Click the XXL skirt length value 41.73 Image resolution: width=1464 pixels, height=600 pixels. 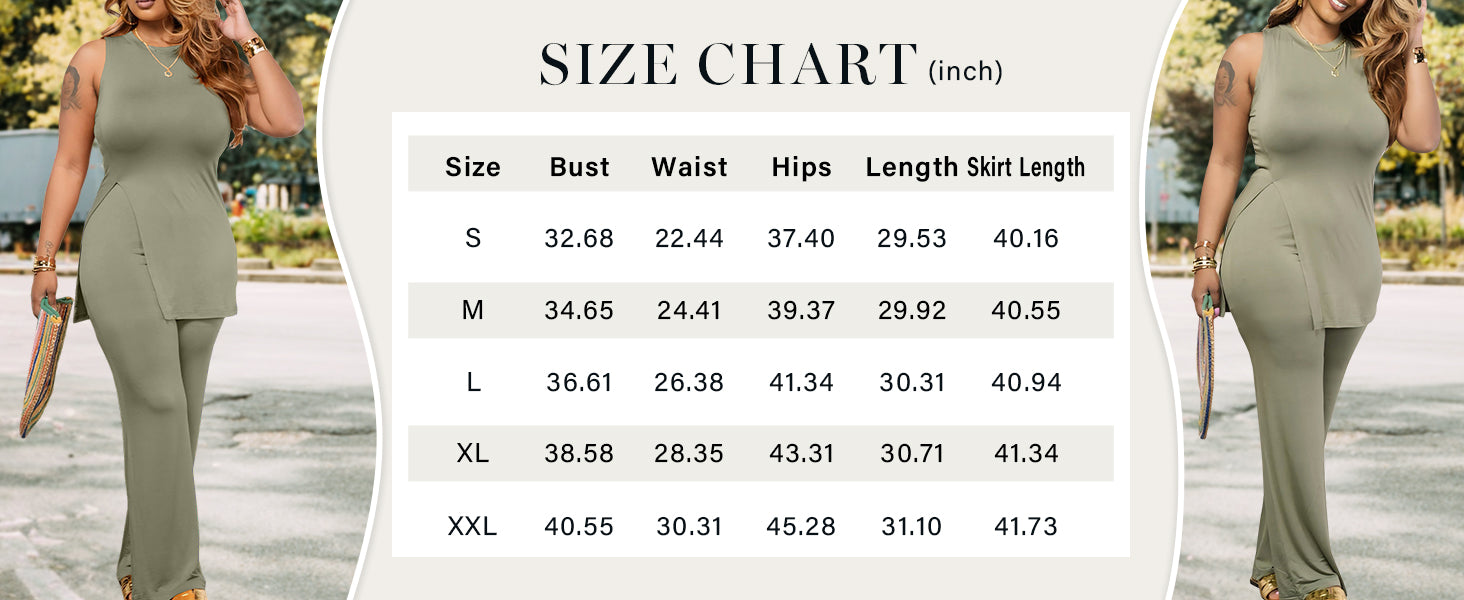tap(1026, 526)
